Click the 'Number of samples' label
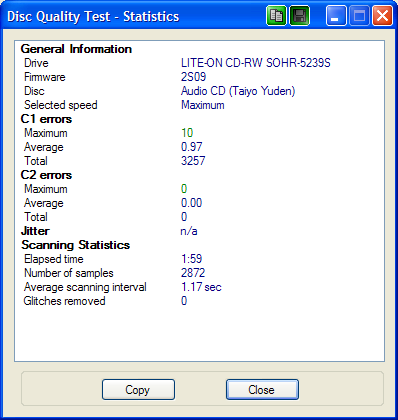Screen dimensions: 398x420 click(69, 273)
